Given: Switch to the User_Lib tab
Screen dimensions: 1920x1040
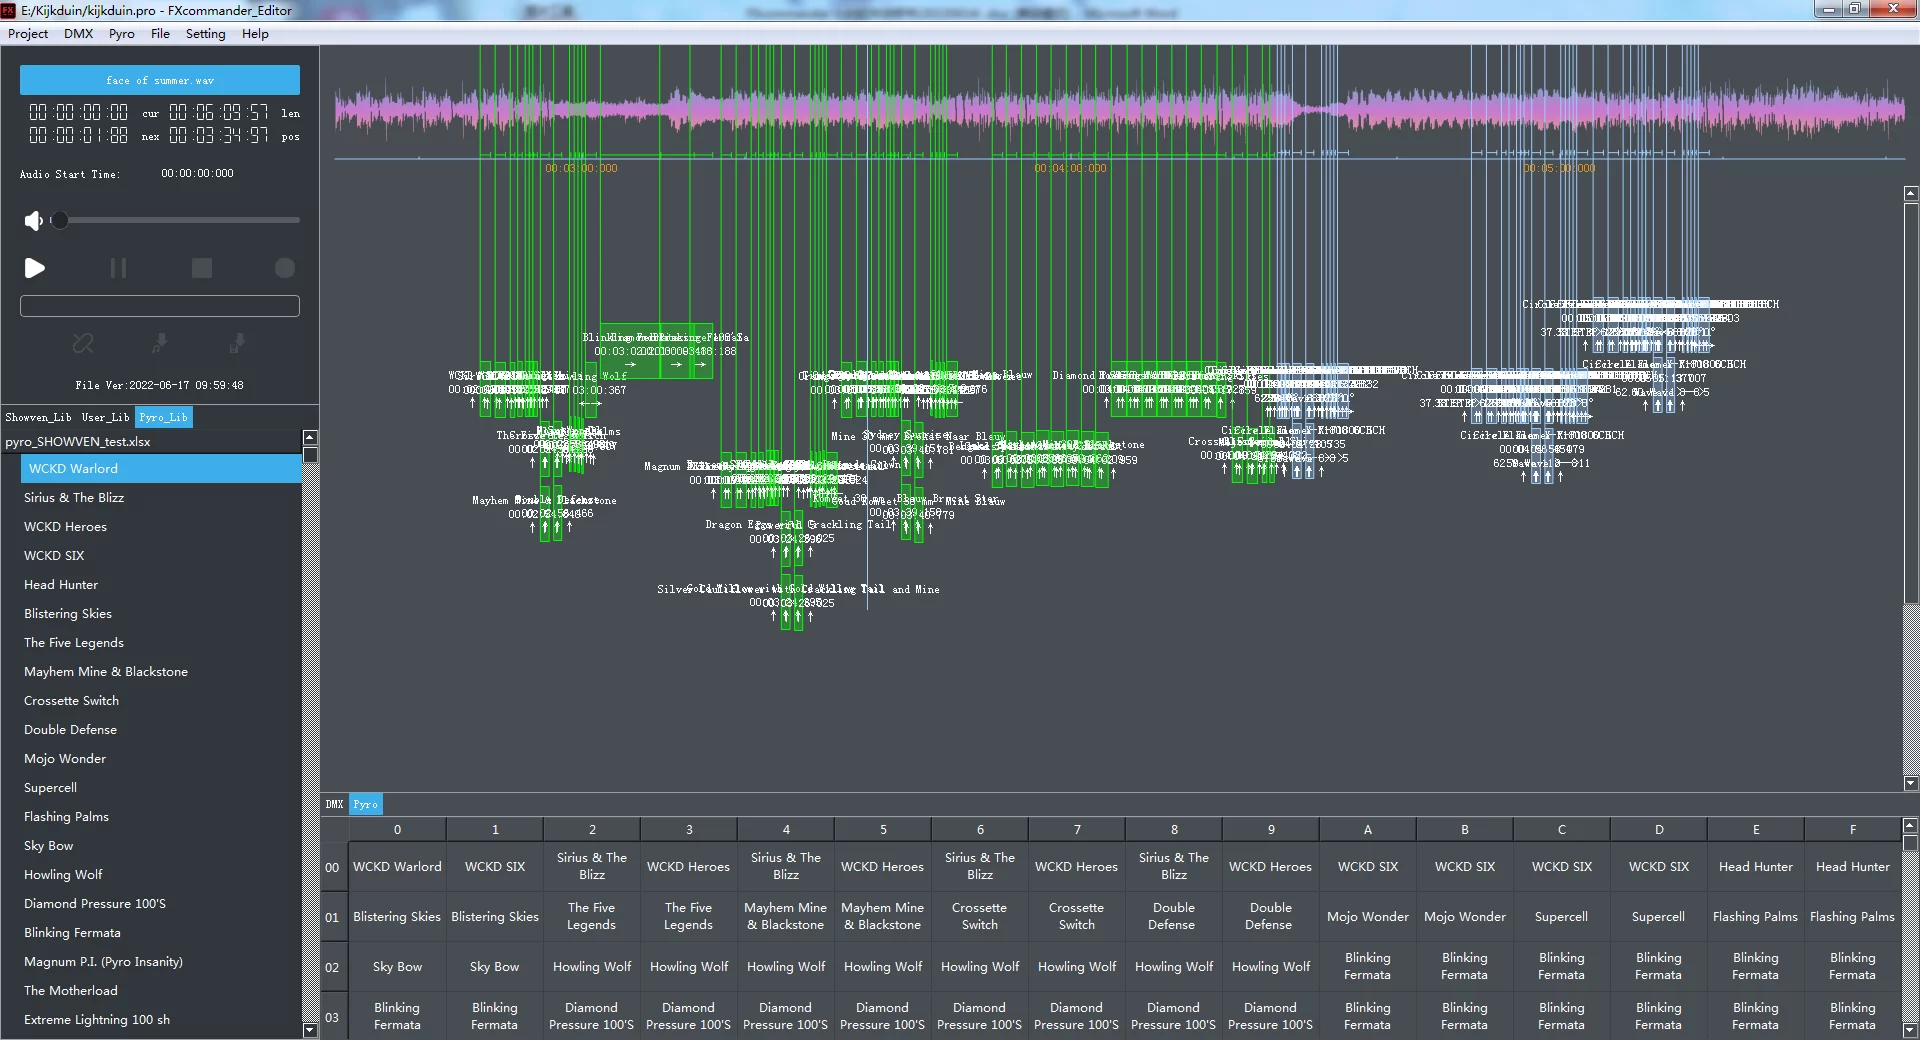Looking at the screenshot, I should click(x=105, y=417).
